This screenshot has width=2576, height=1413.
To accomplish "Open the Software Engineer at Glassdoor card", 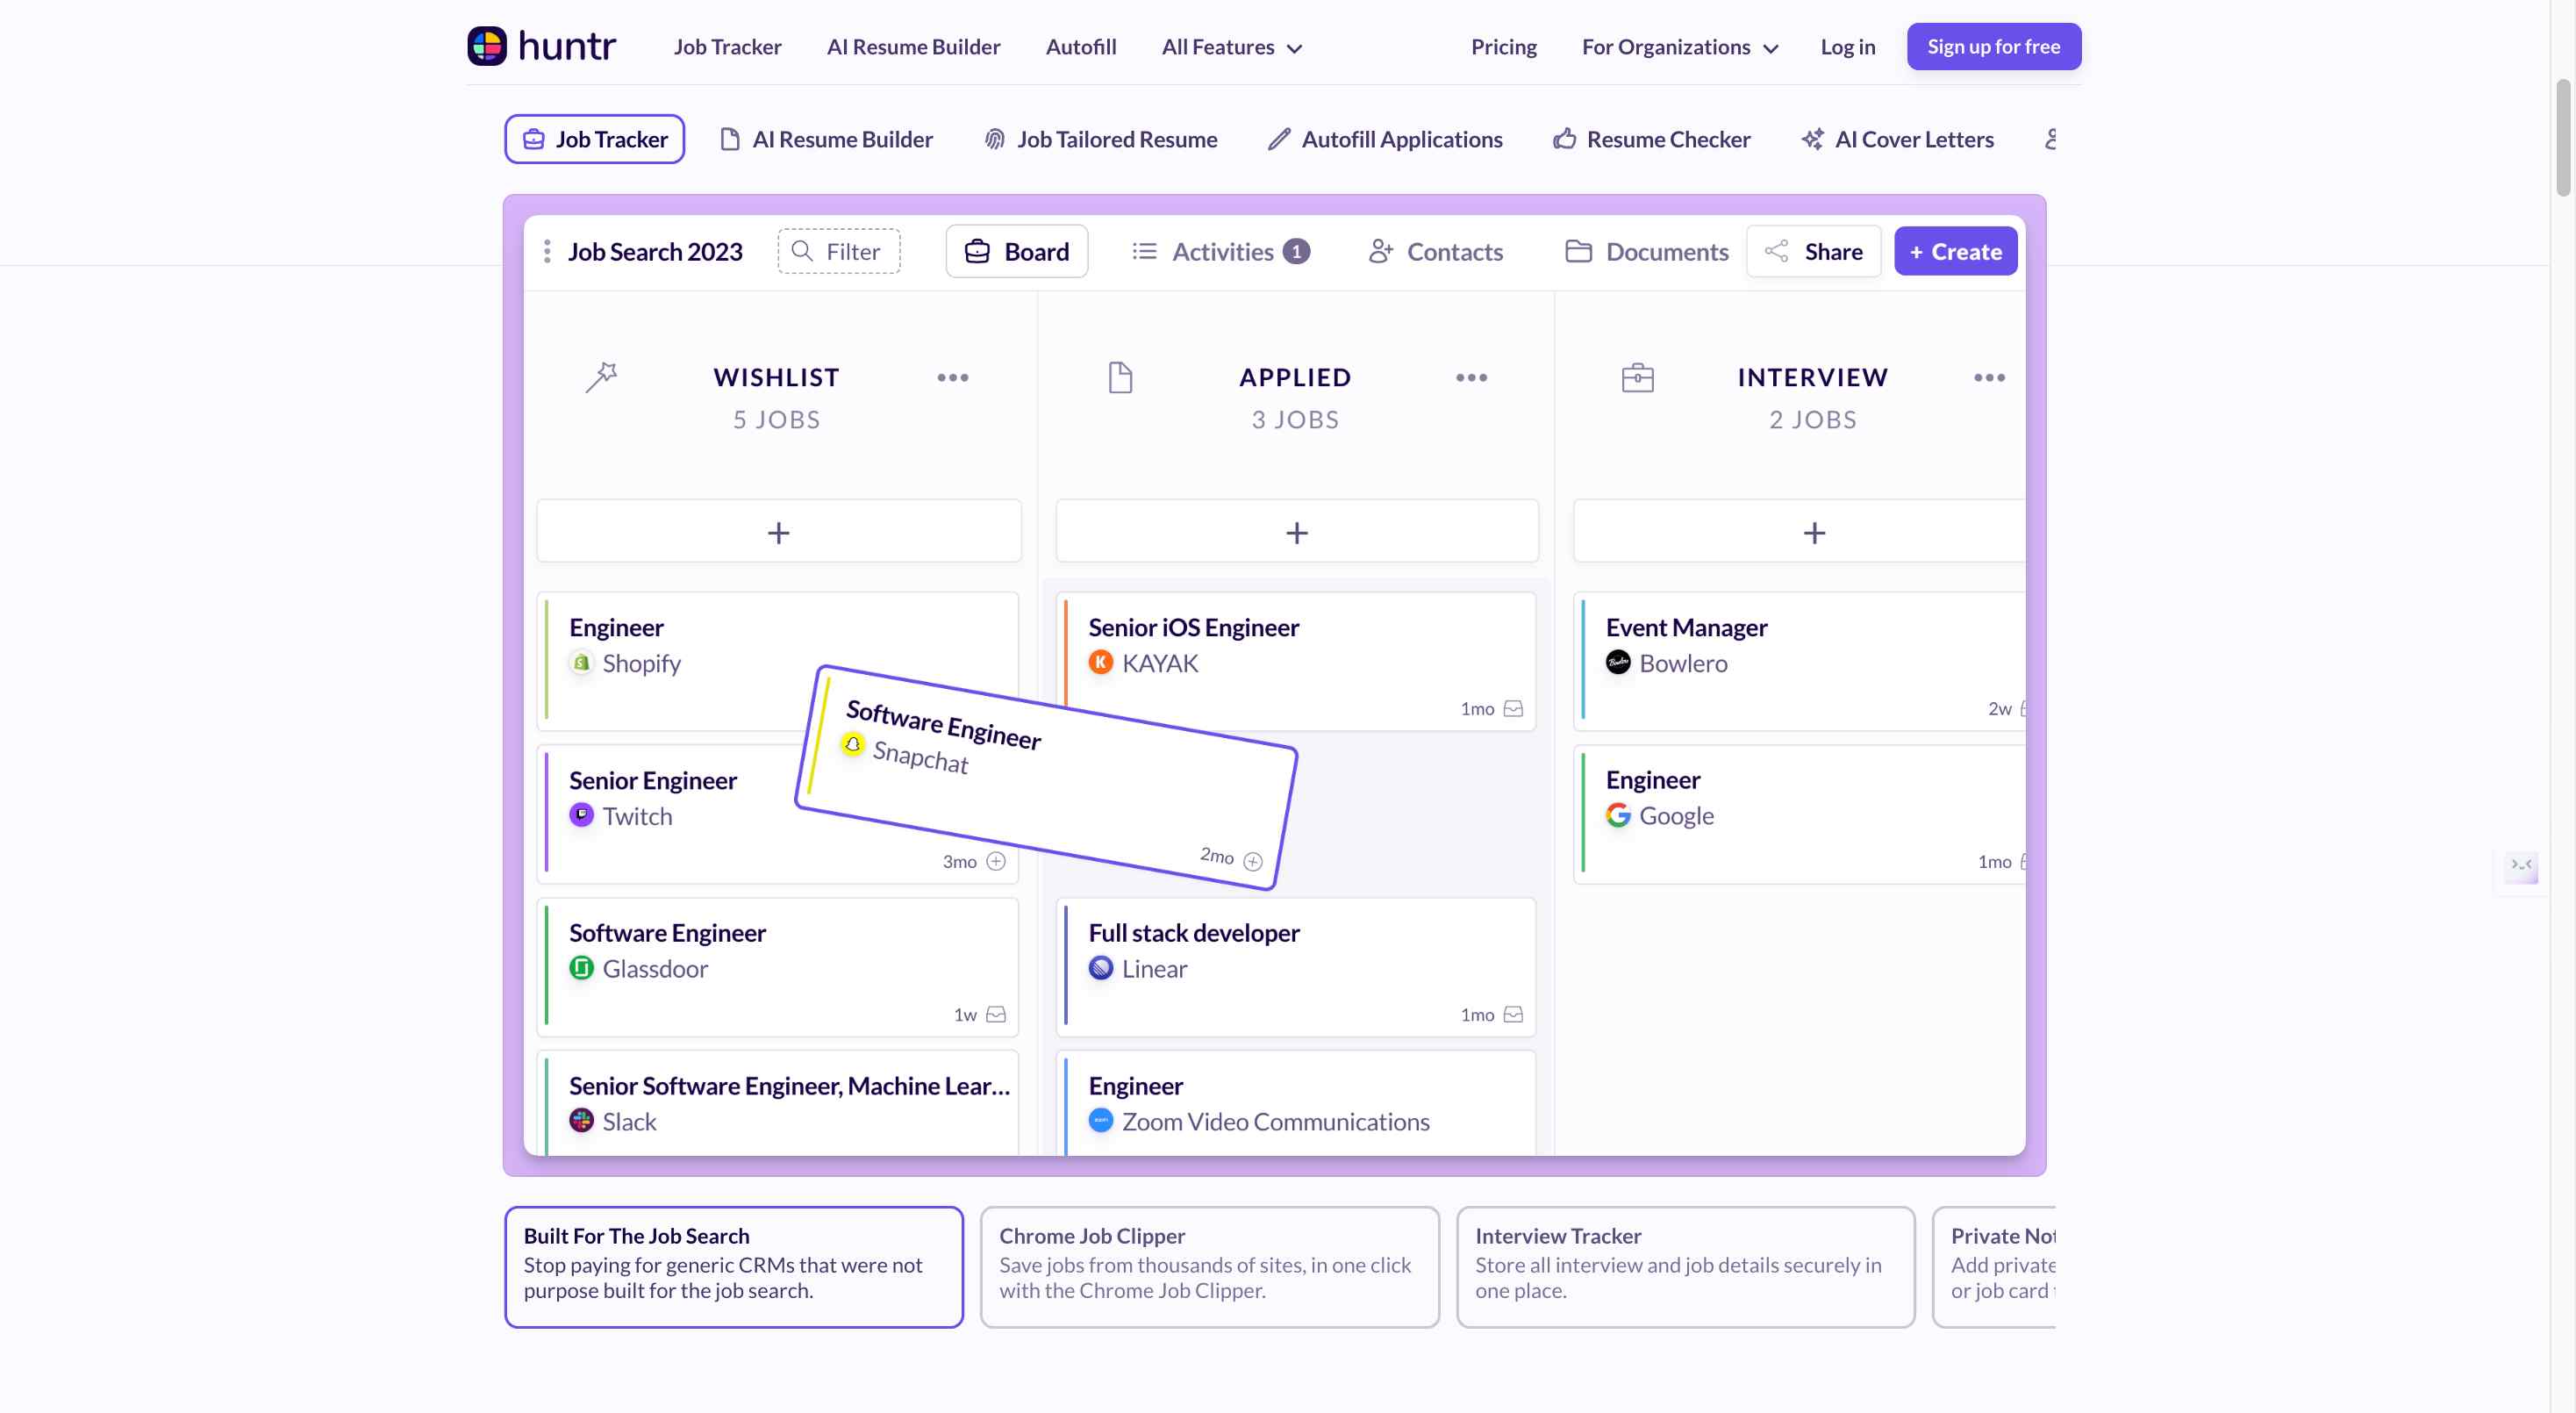I will (777, 966).
